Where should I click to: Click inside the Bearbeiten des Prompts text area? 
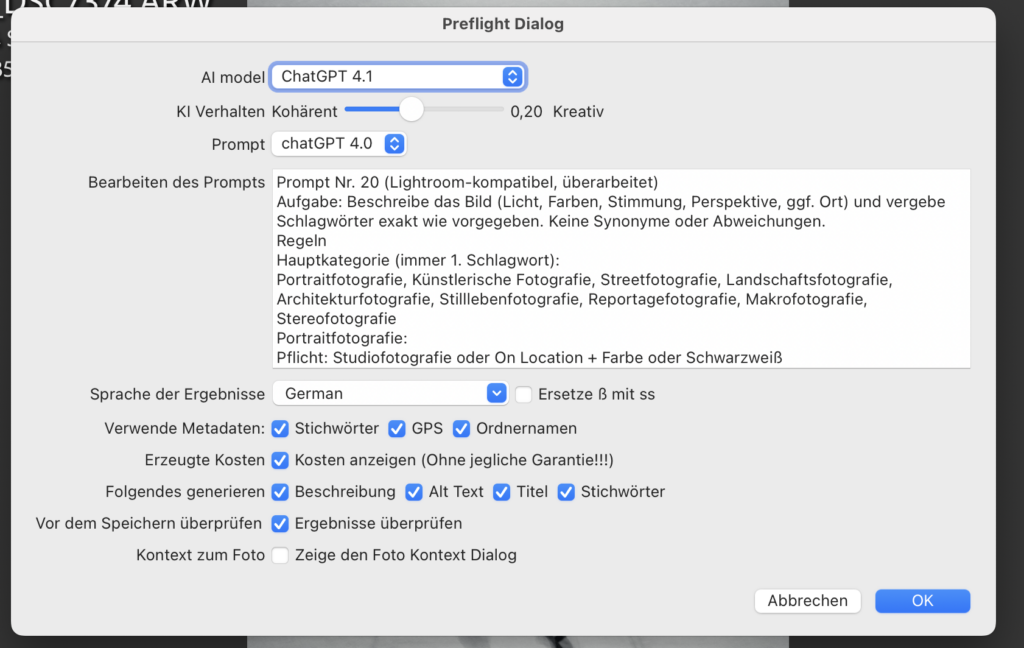click(621, 269)
